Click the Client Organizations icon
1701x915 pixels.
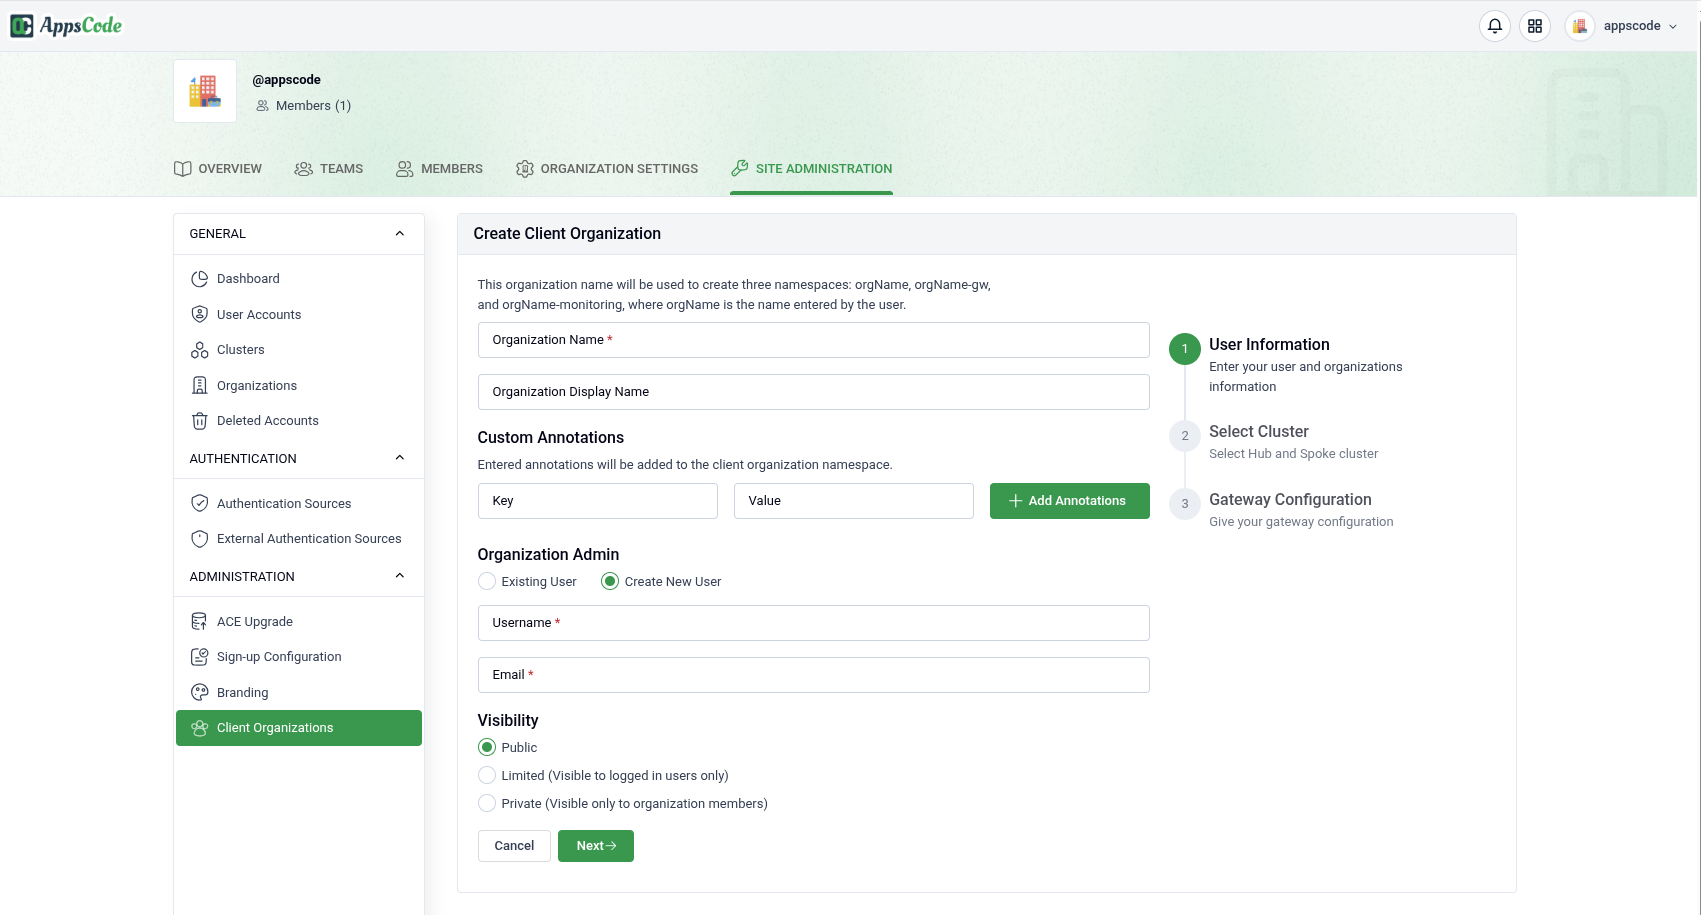[200, 728]
